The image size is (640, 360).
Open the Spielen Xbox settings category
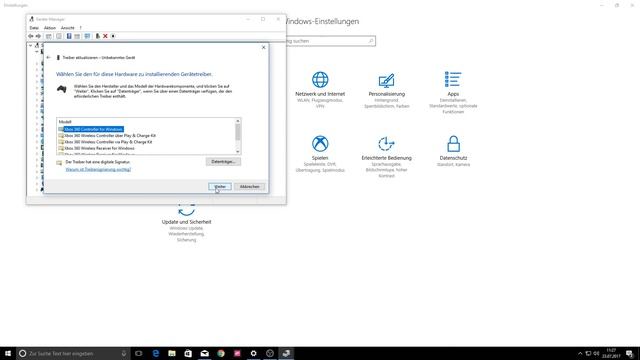[320, 153]
